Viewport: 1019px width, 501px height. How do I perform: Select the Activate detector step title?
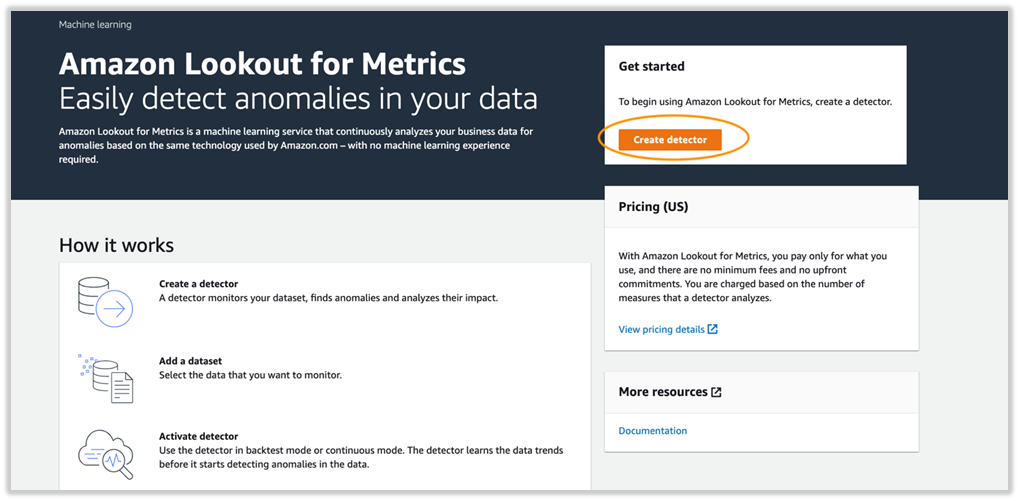tap(198, 437)
